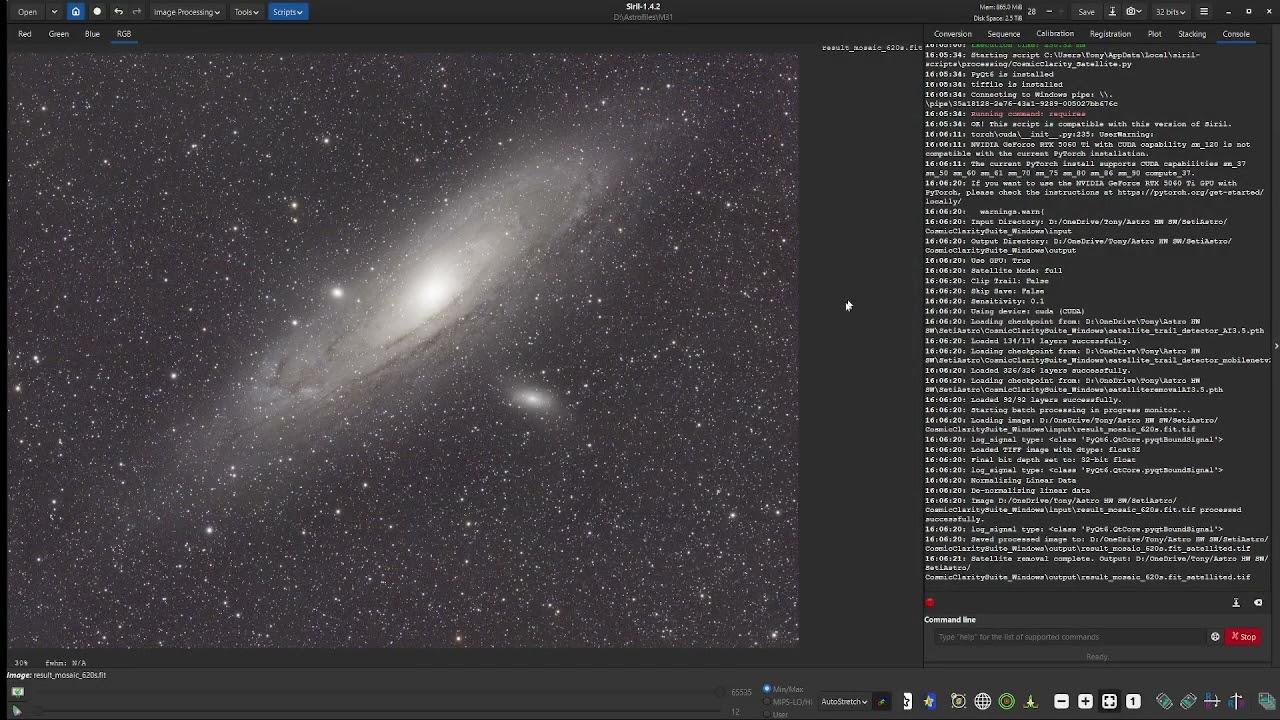
Task: Click the Save button
Action: [1086, 12]
